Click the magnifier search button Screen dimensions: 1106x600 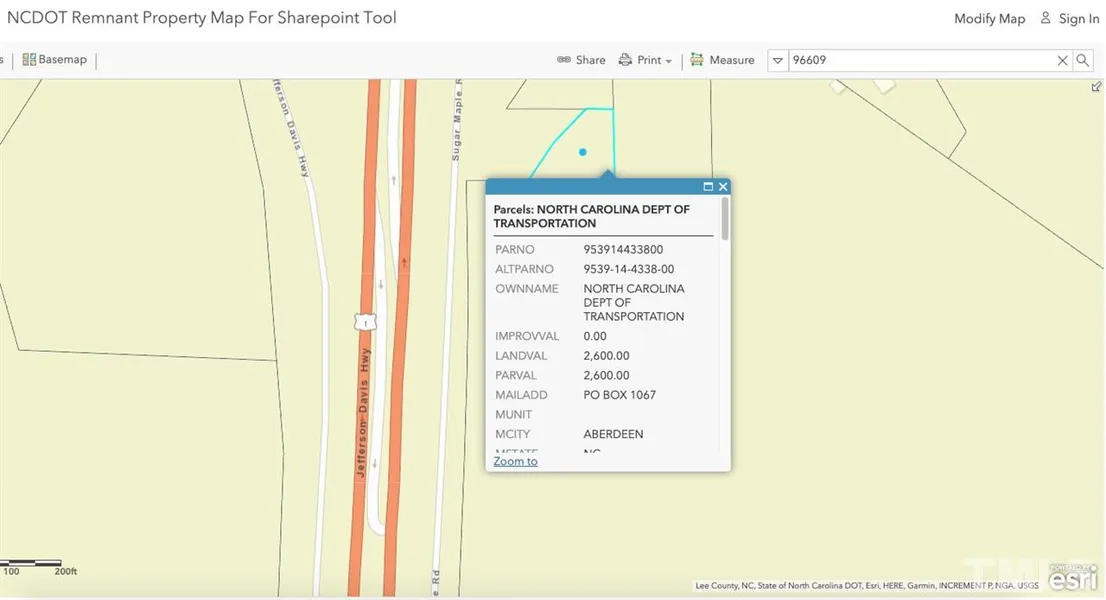[x=1083, y=61]
